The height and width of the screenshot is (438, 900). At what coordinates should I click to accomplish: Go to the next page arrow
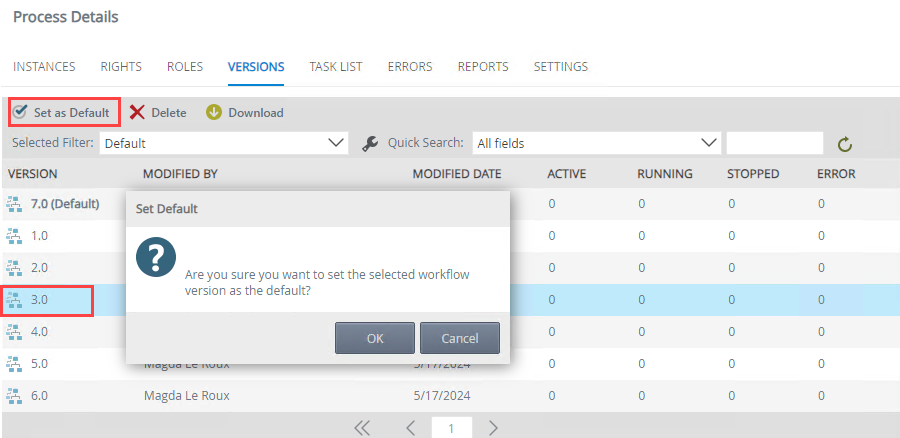[493, 428]
